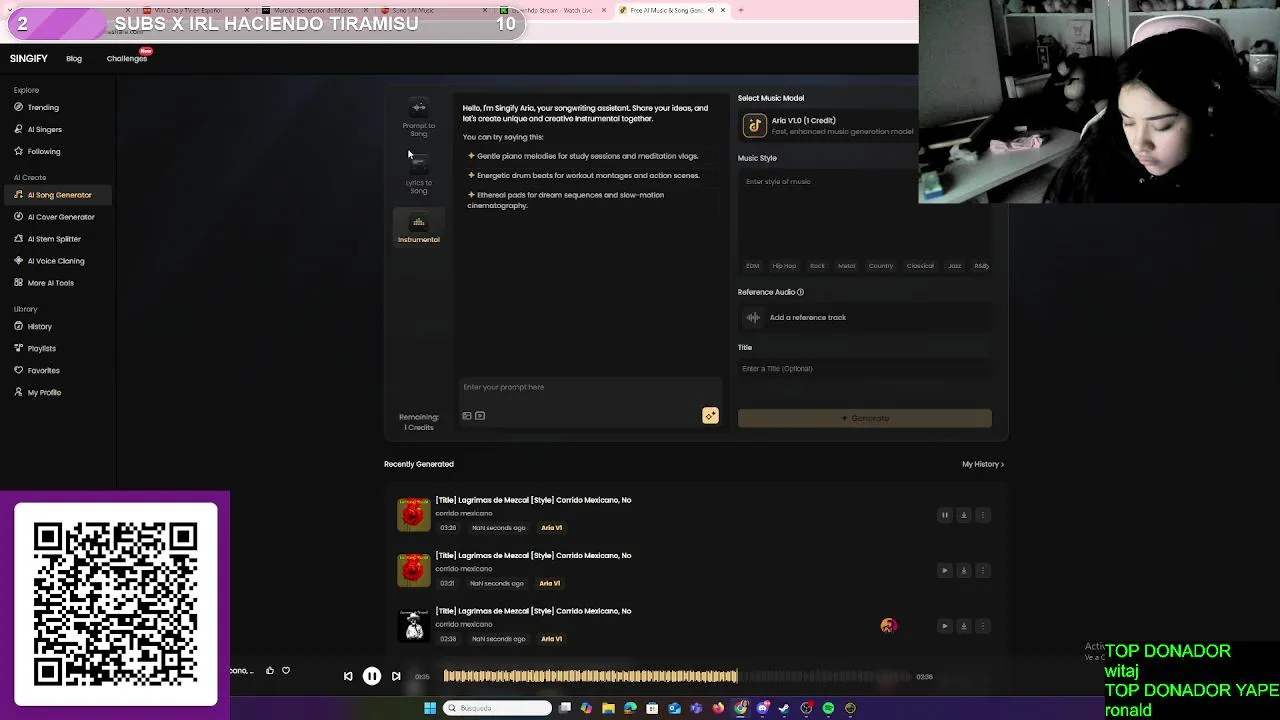Choose the EDM style tag
1280x720 pixels.
[x=753, y=266]
